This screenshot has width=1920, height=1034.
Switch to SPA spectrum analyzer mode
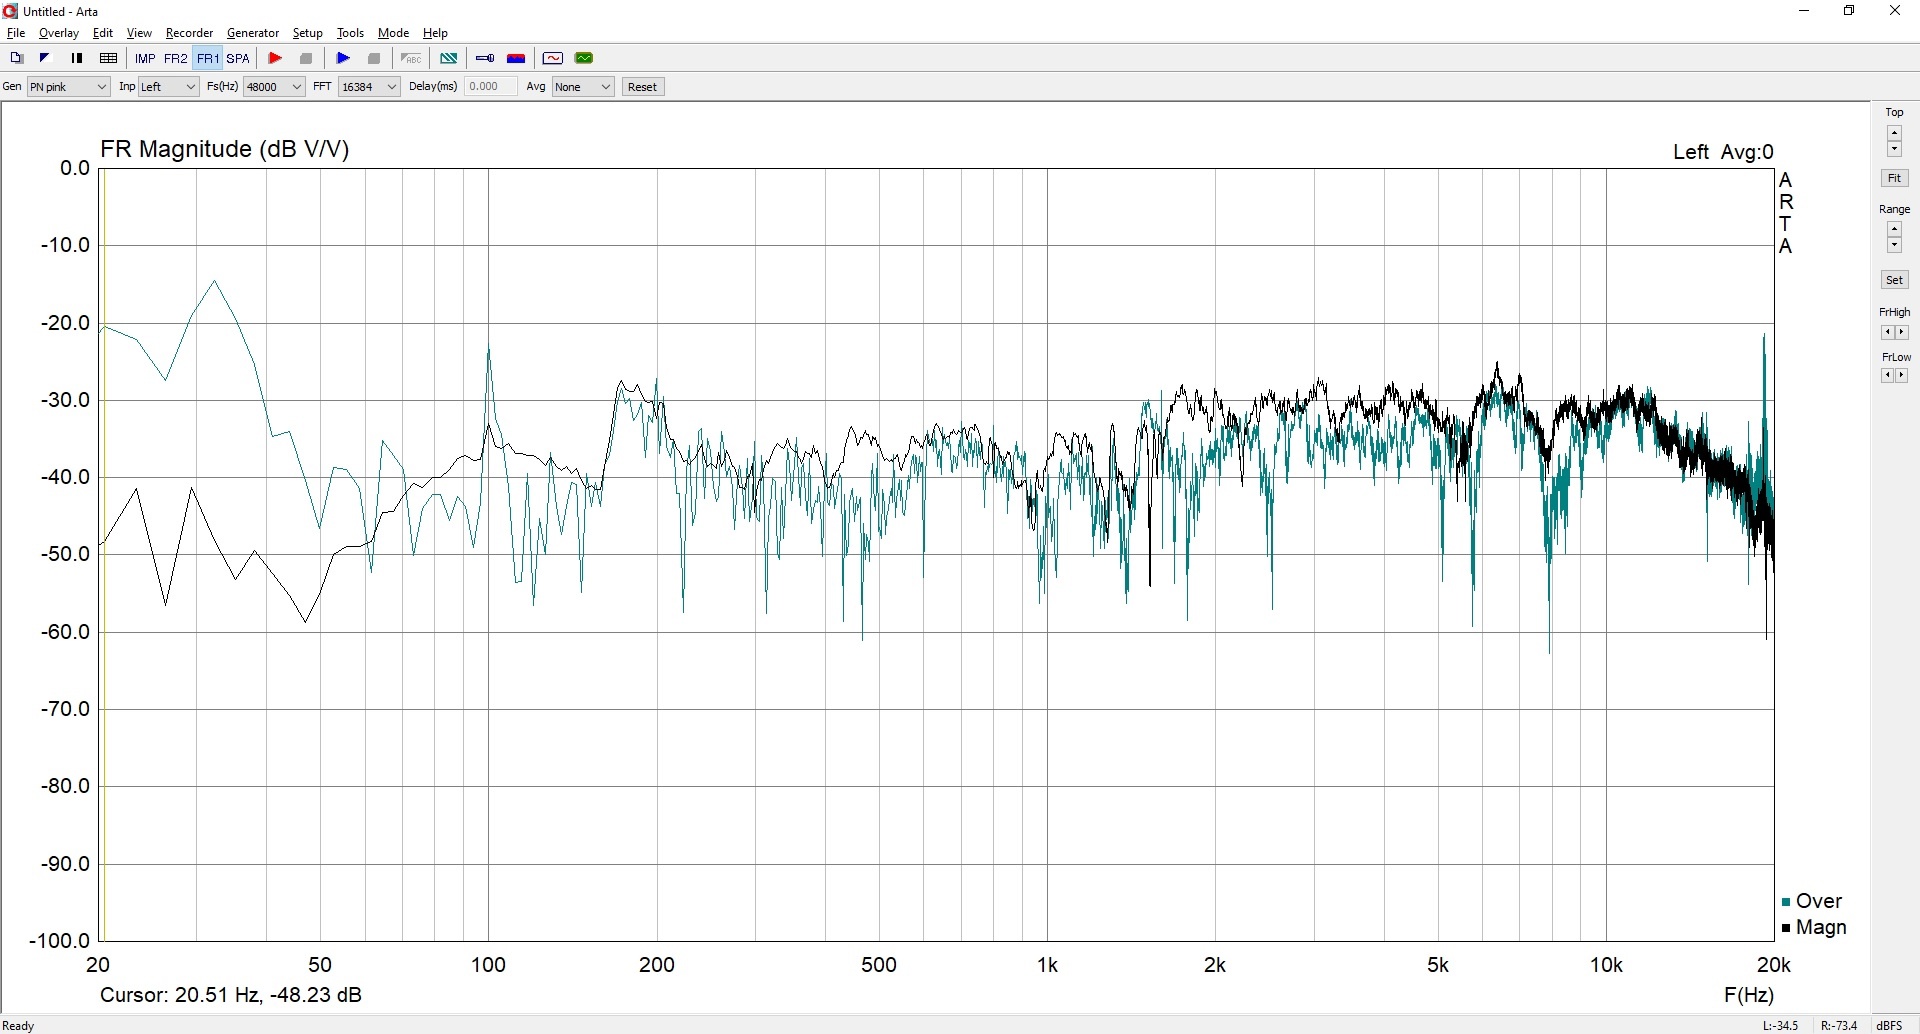(x=238, y=58)
